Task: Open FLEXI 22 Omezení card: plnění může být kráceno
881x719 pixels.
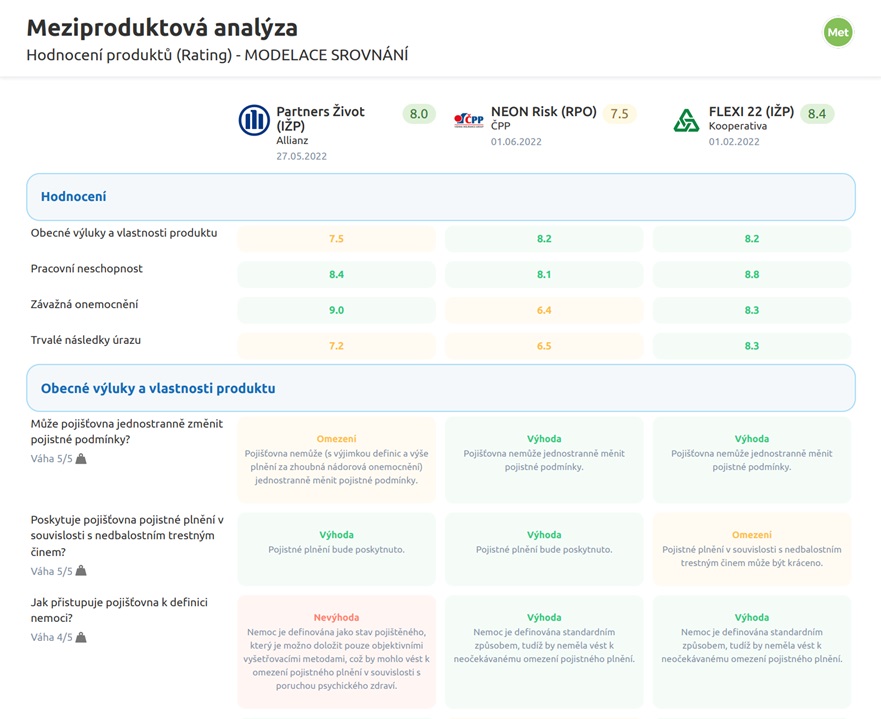Action: click(x=752, y=549)
